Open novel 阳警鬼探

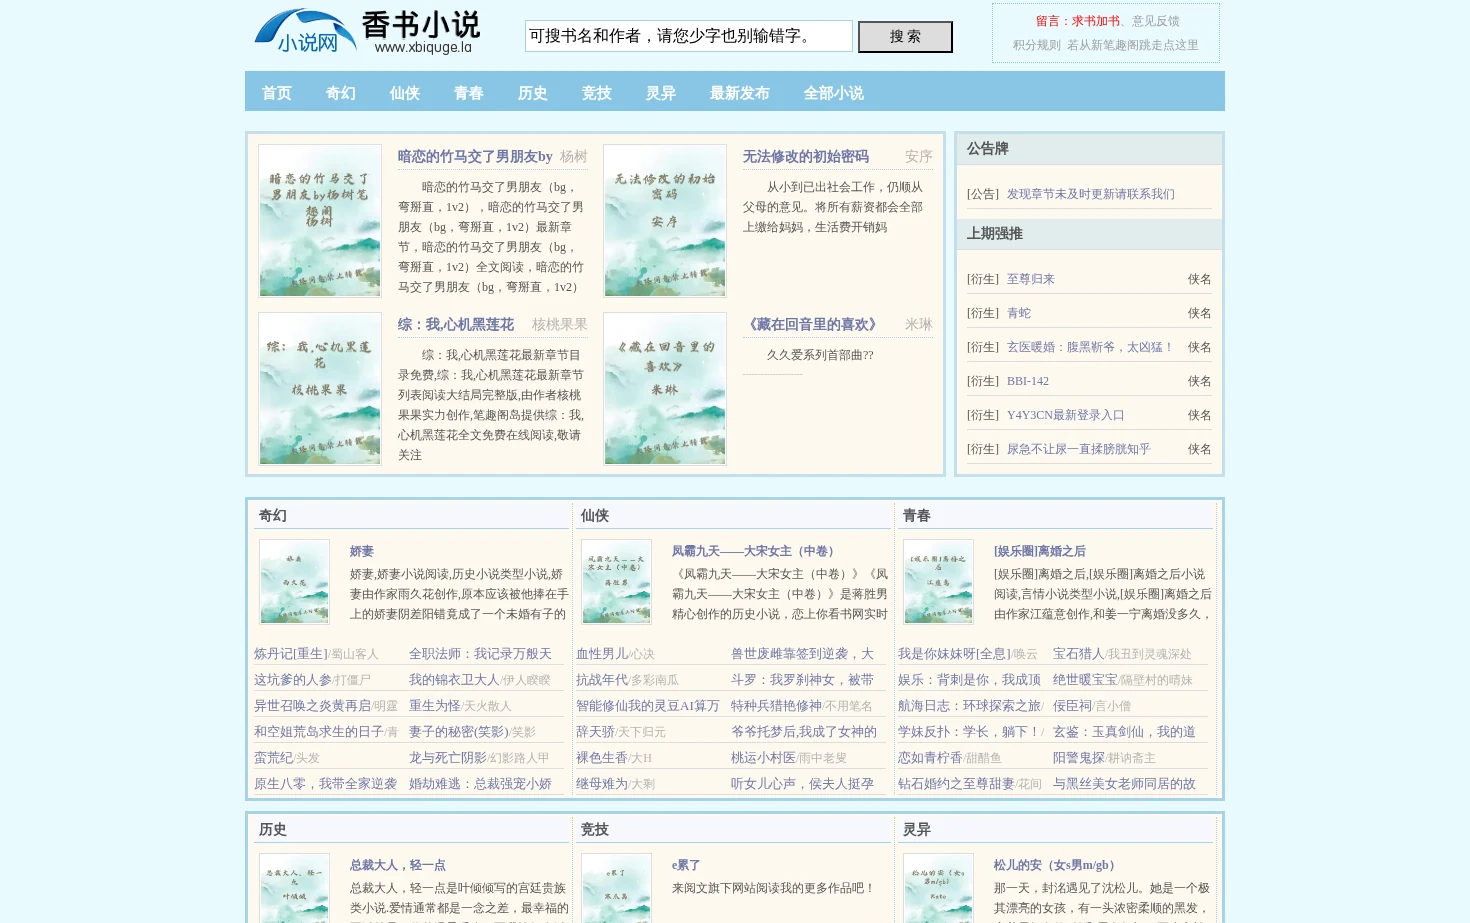[1079, 758]
